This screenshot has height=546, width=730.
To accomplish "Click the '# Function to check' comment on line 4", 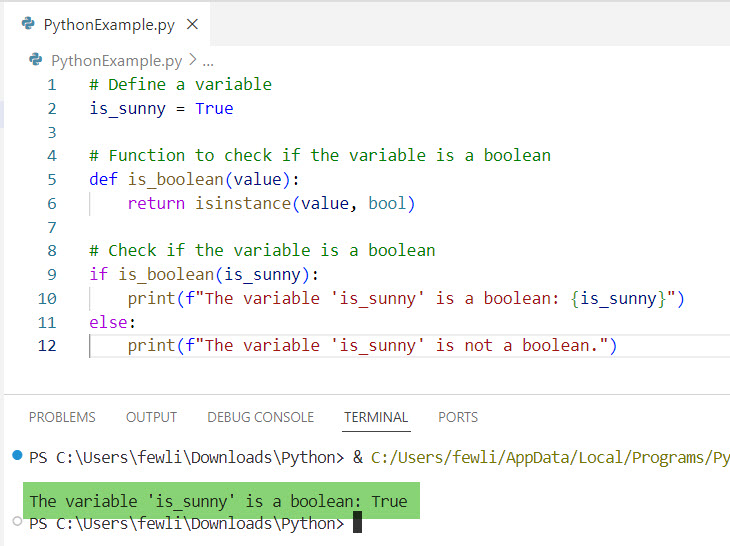I will (320, 155).
